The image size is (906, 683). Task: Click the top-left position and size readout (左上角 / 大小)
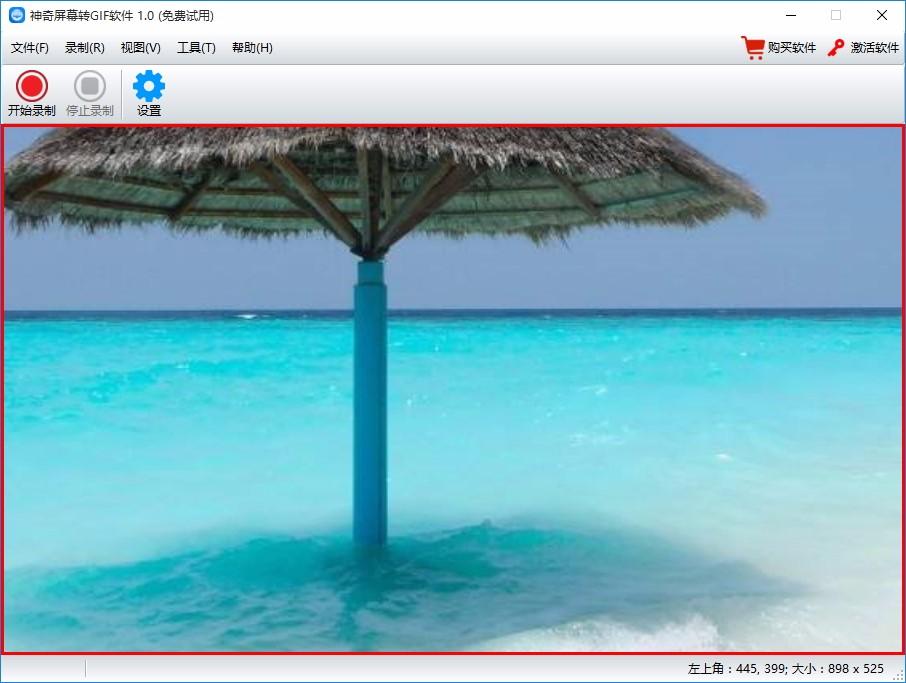[x=786, y=669]
